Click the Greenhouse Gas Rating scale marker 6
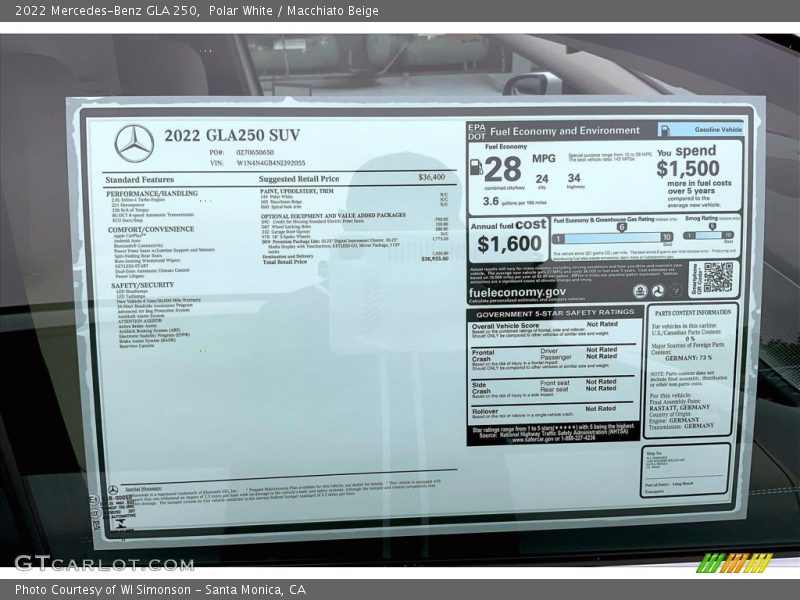The image size is (800, 600). pyautogui.click(x=621, y=228)
